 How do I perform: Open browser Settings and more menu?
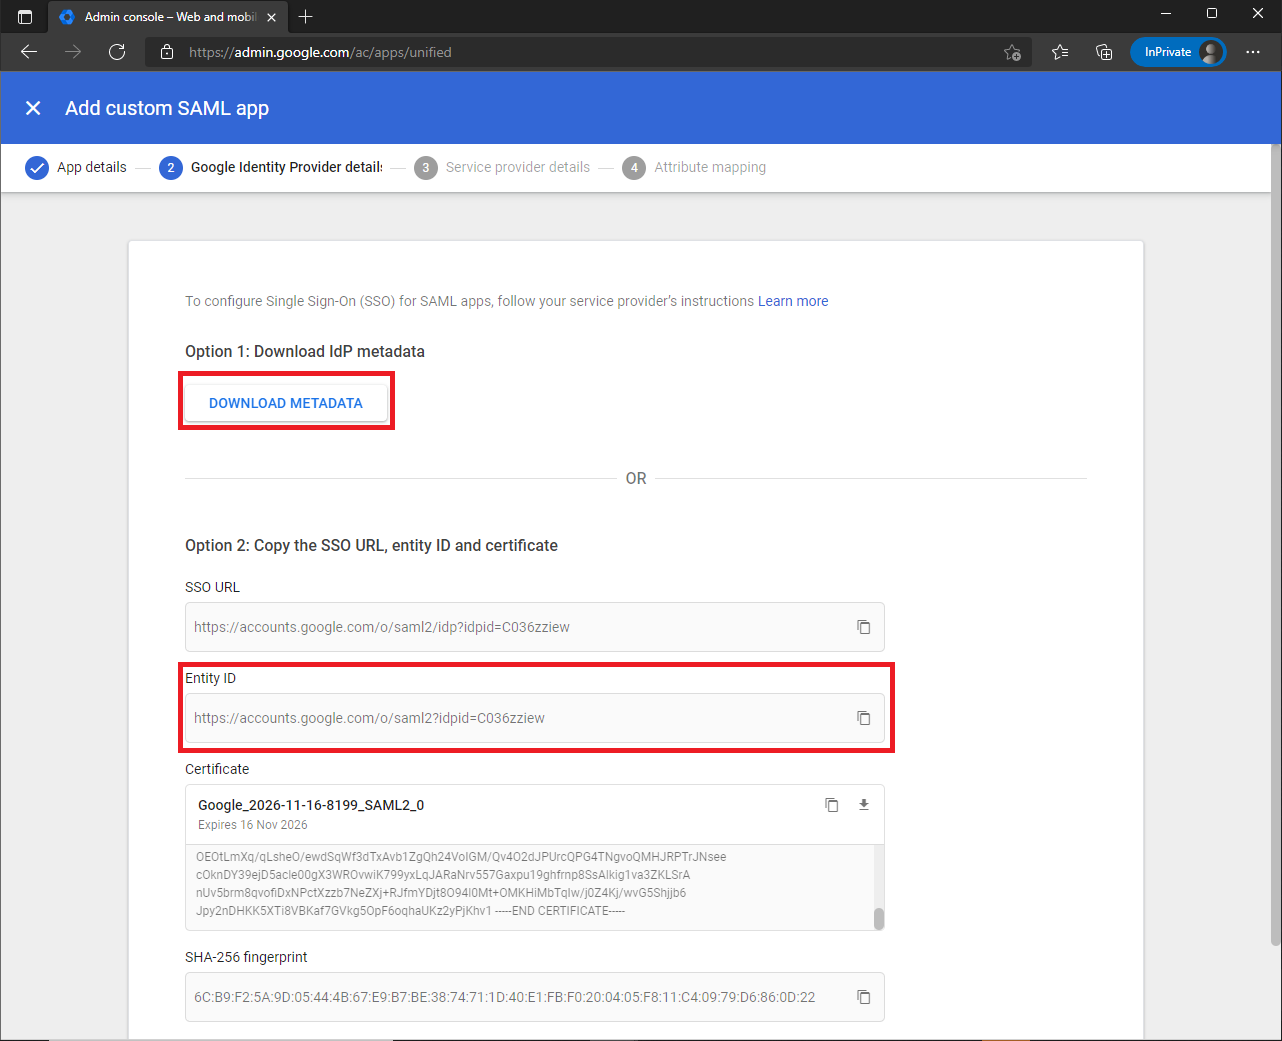click(x=1253, y=52)
